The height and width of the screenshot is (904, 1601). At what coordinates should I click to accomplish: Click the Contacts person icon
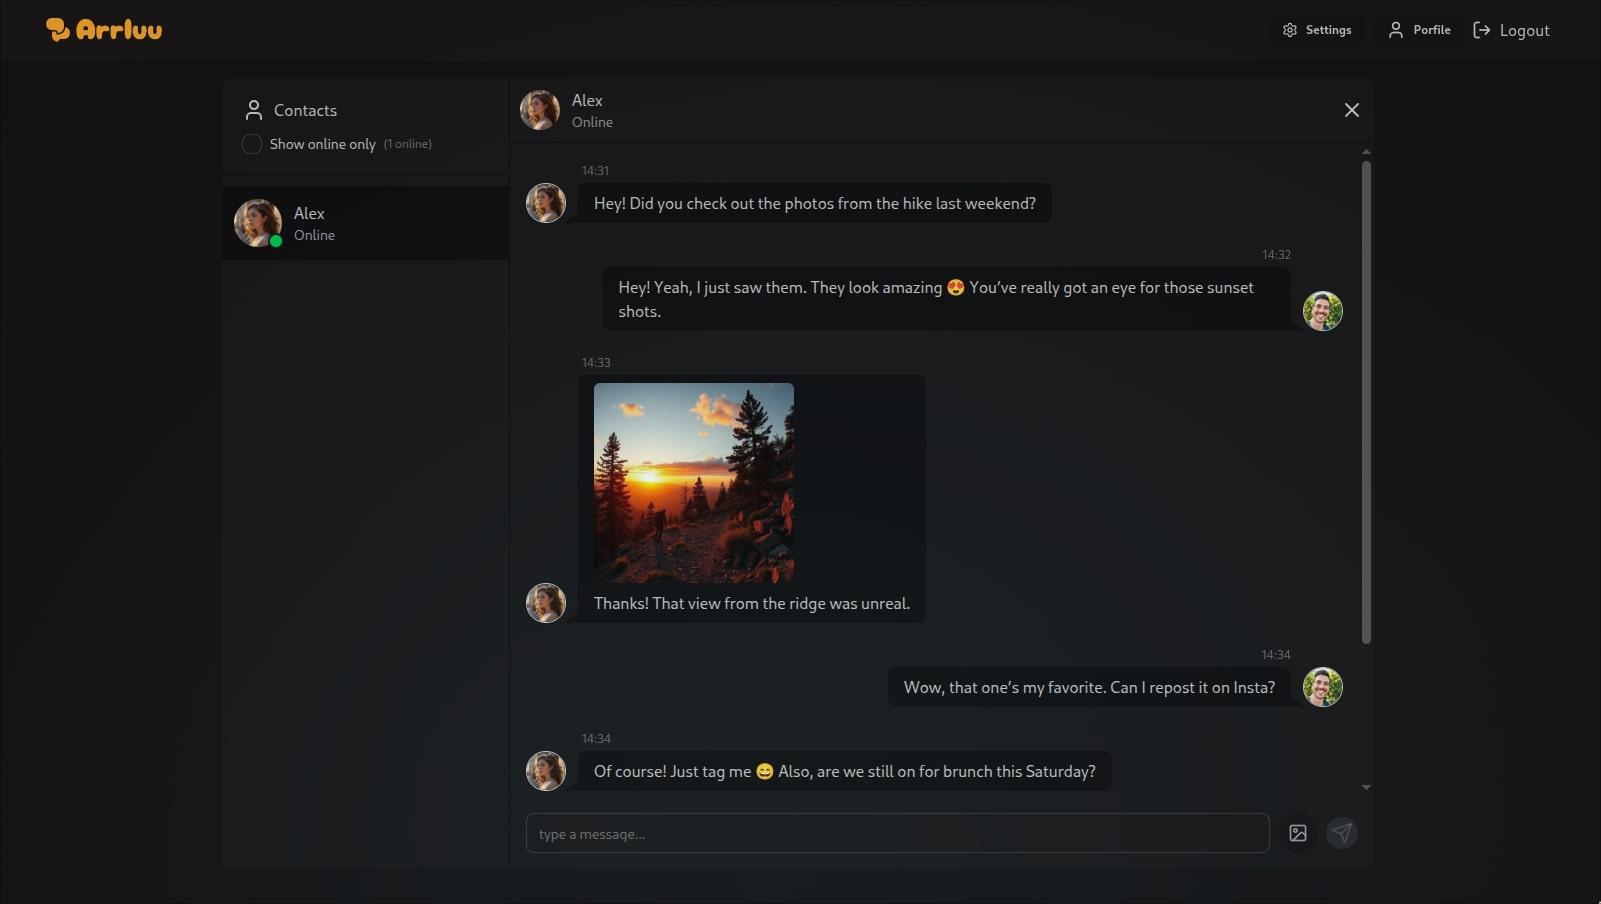[254, 110]
